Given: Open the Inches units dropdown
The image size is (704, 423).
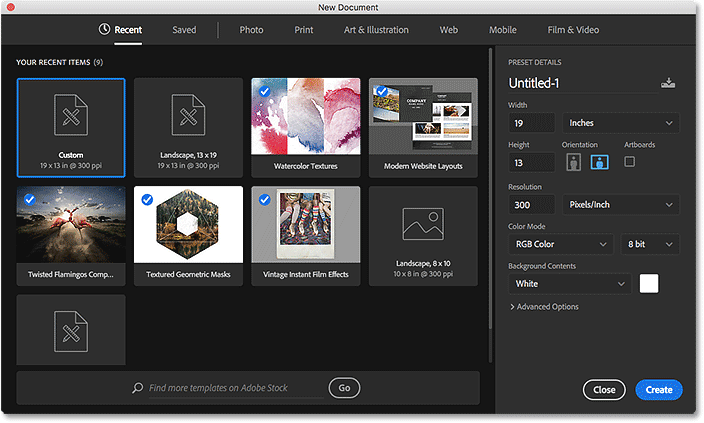Looking at the screenshot, I should click(620, 123).
